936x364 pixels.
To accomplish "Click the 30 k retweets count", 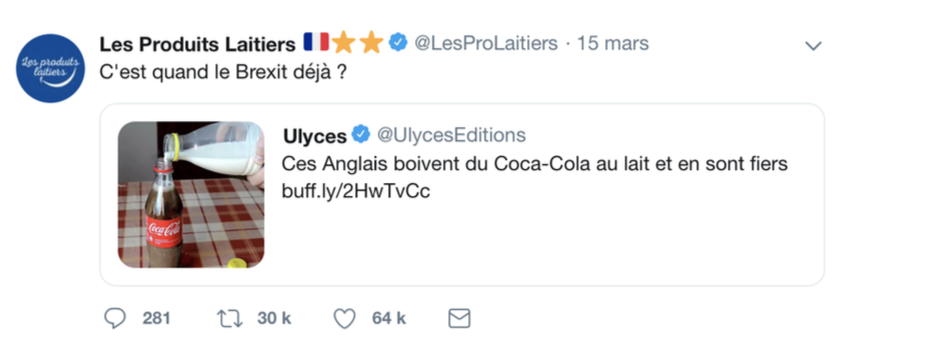I will [x=274, y=319].
